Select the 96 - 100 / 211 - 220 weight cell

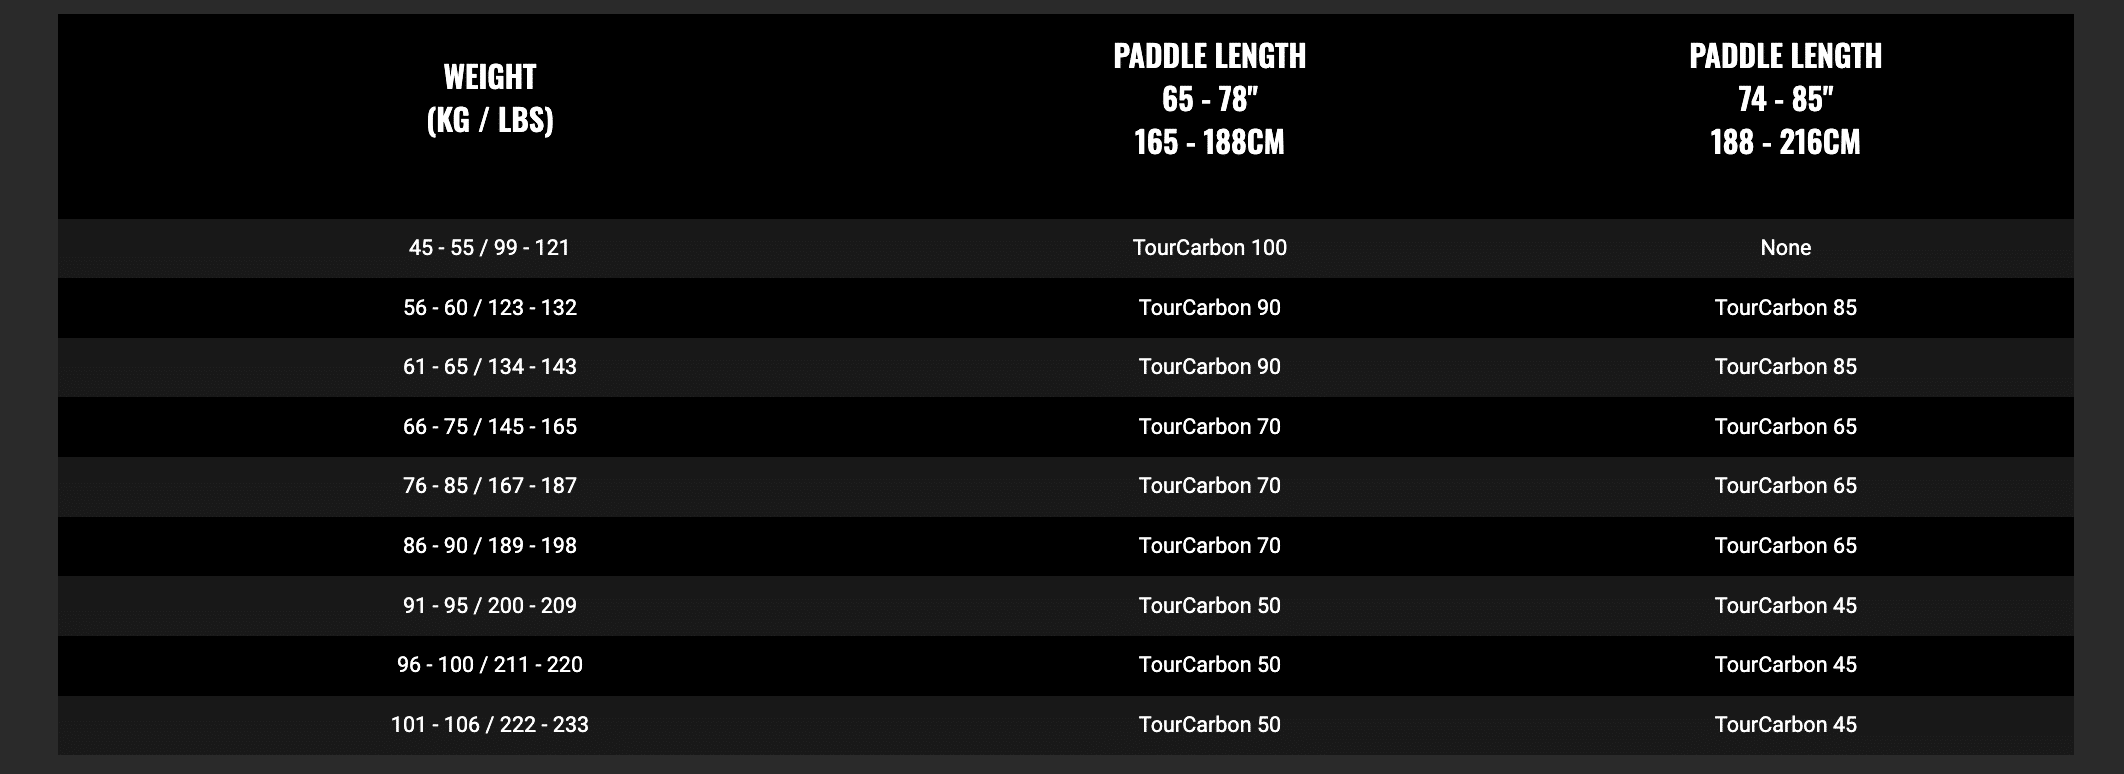(489, 664)
